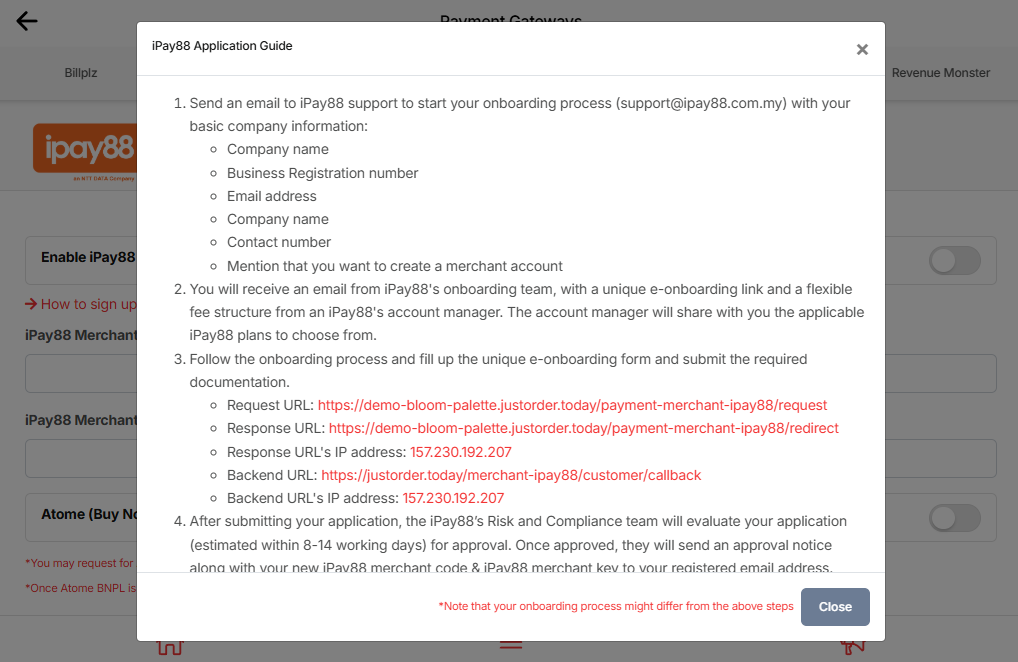Click the megaphone icon in the bottom bar
This screenshot has width=1018, height=662.
tap(852, 645)
